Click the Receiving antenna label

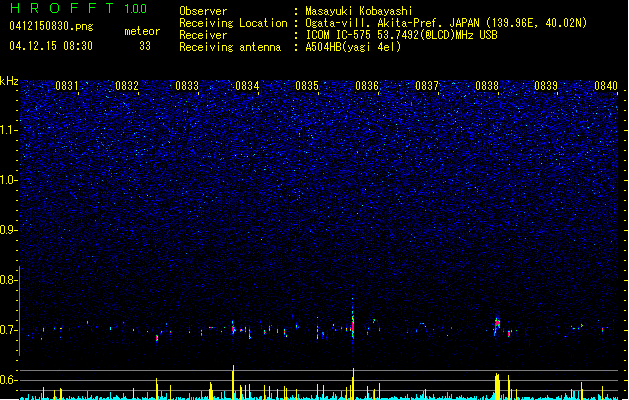point(230,47)
